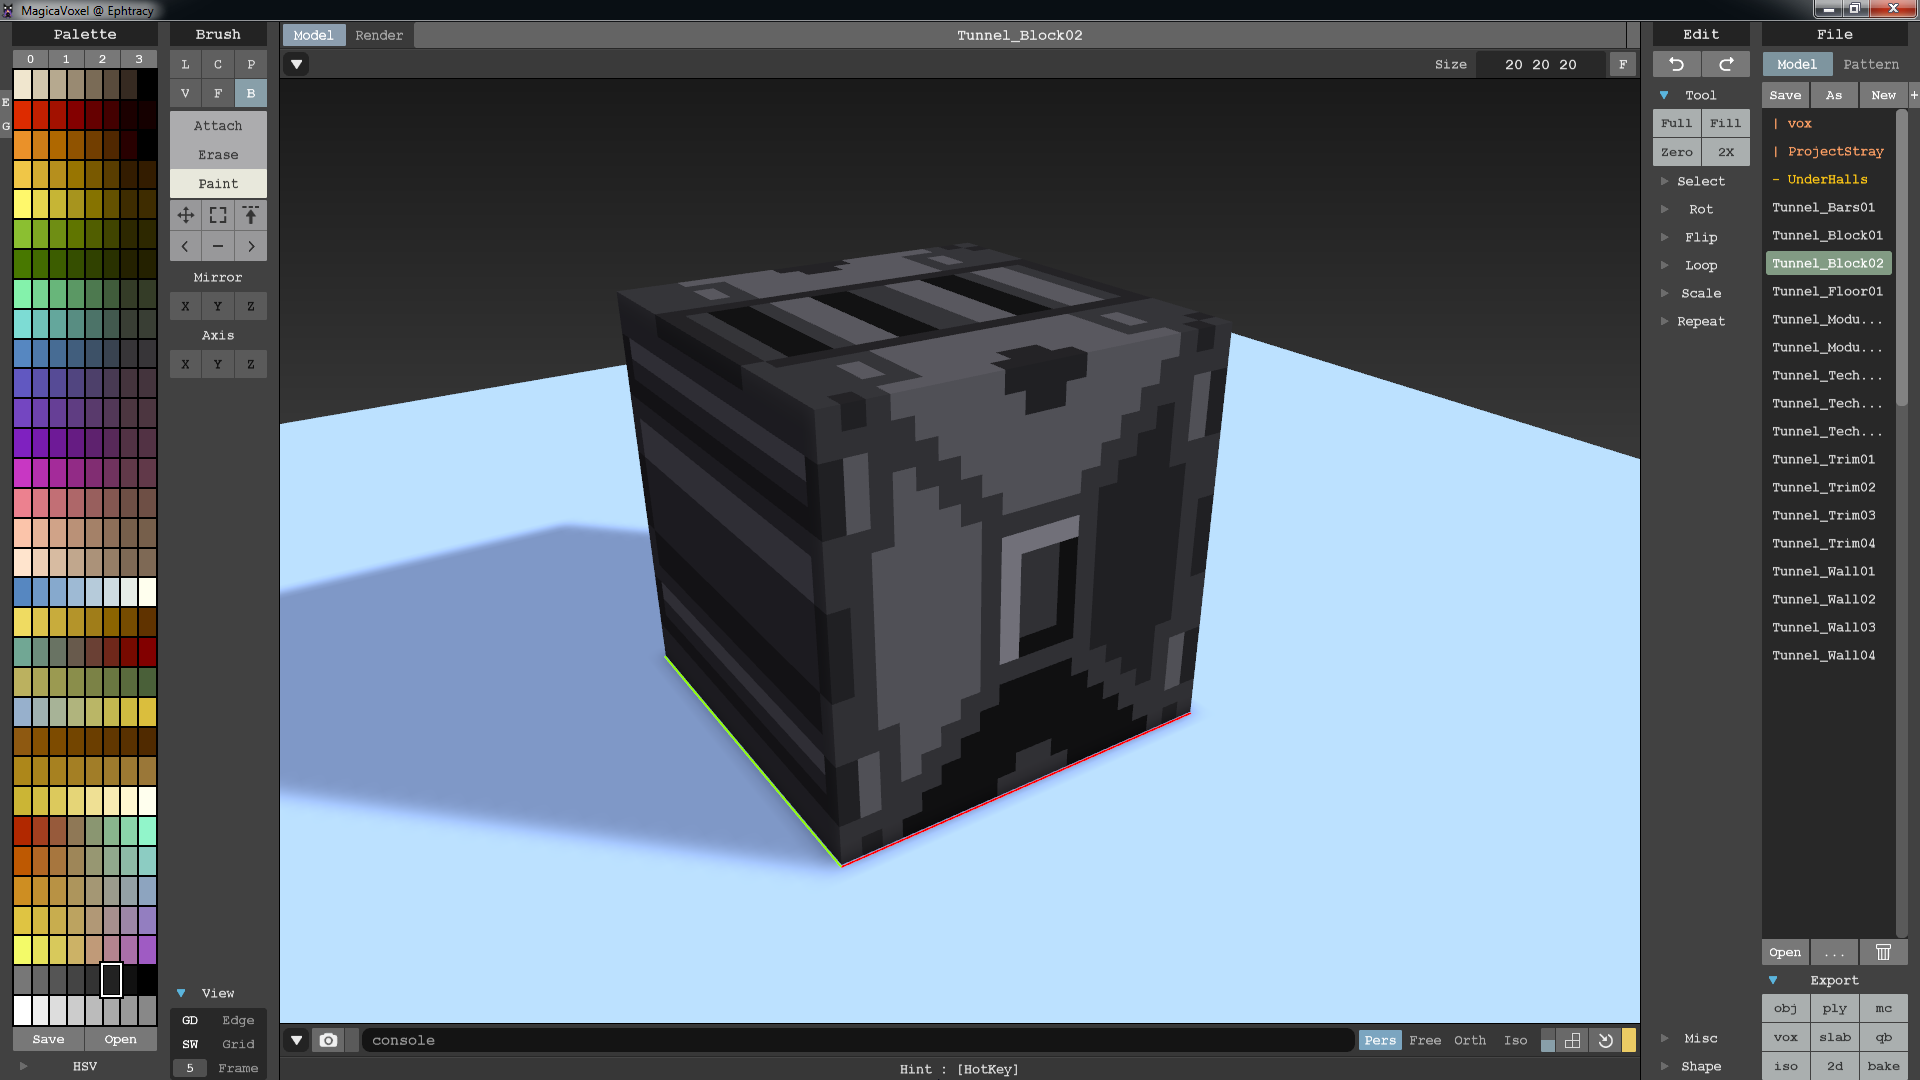Select the P pattern brush mode
Image resolution: width=1920 pixels, height=1080 pixels.
251,64
